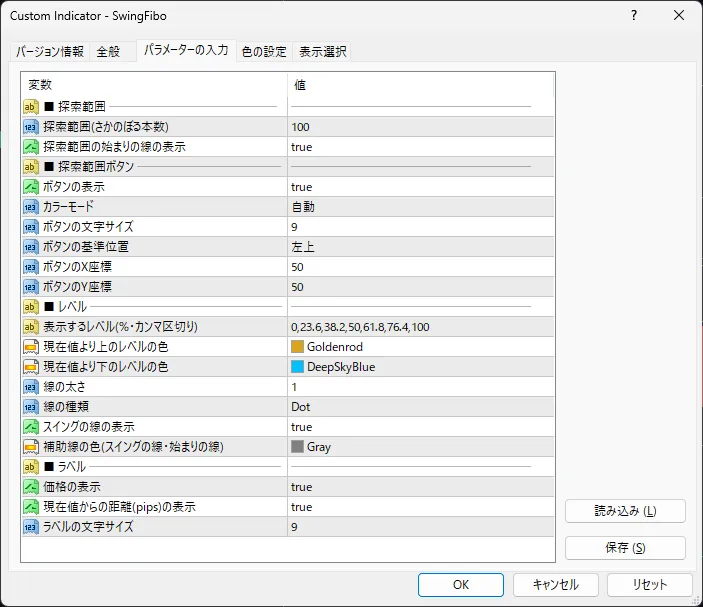The width and height of the screenshot is (703, 607).
Task: Open color dropdown showing Goldenrod
Action: 421,347
